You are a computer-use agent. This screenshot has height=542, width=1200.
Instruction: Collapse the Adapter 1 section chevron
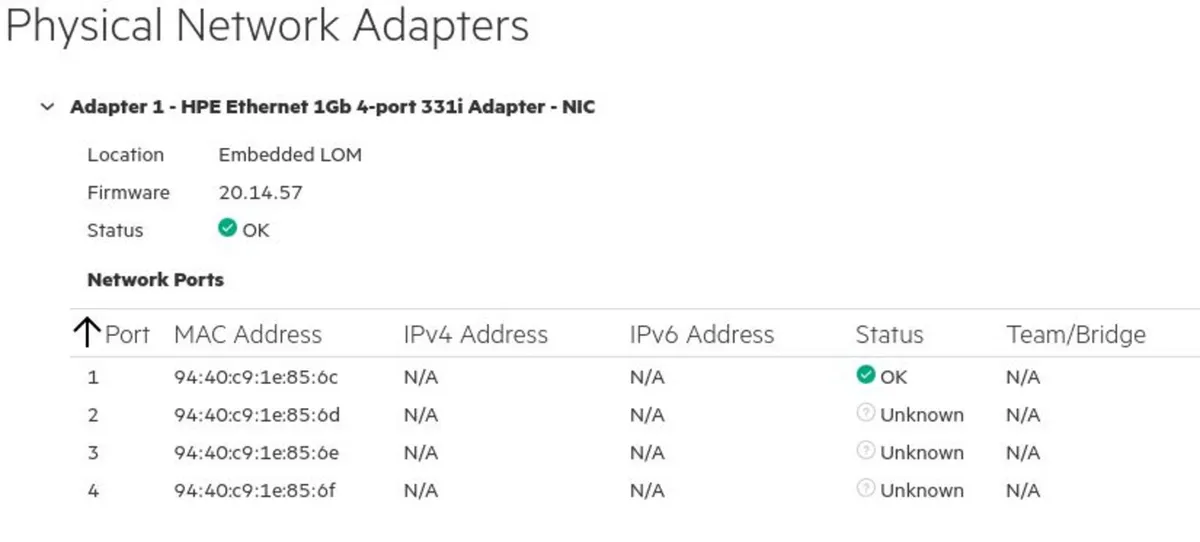coord(46,107)
